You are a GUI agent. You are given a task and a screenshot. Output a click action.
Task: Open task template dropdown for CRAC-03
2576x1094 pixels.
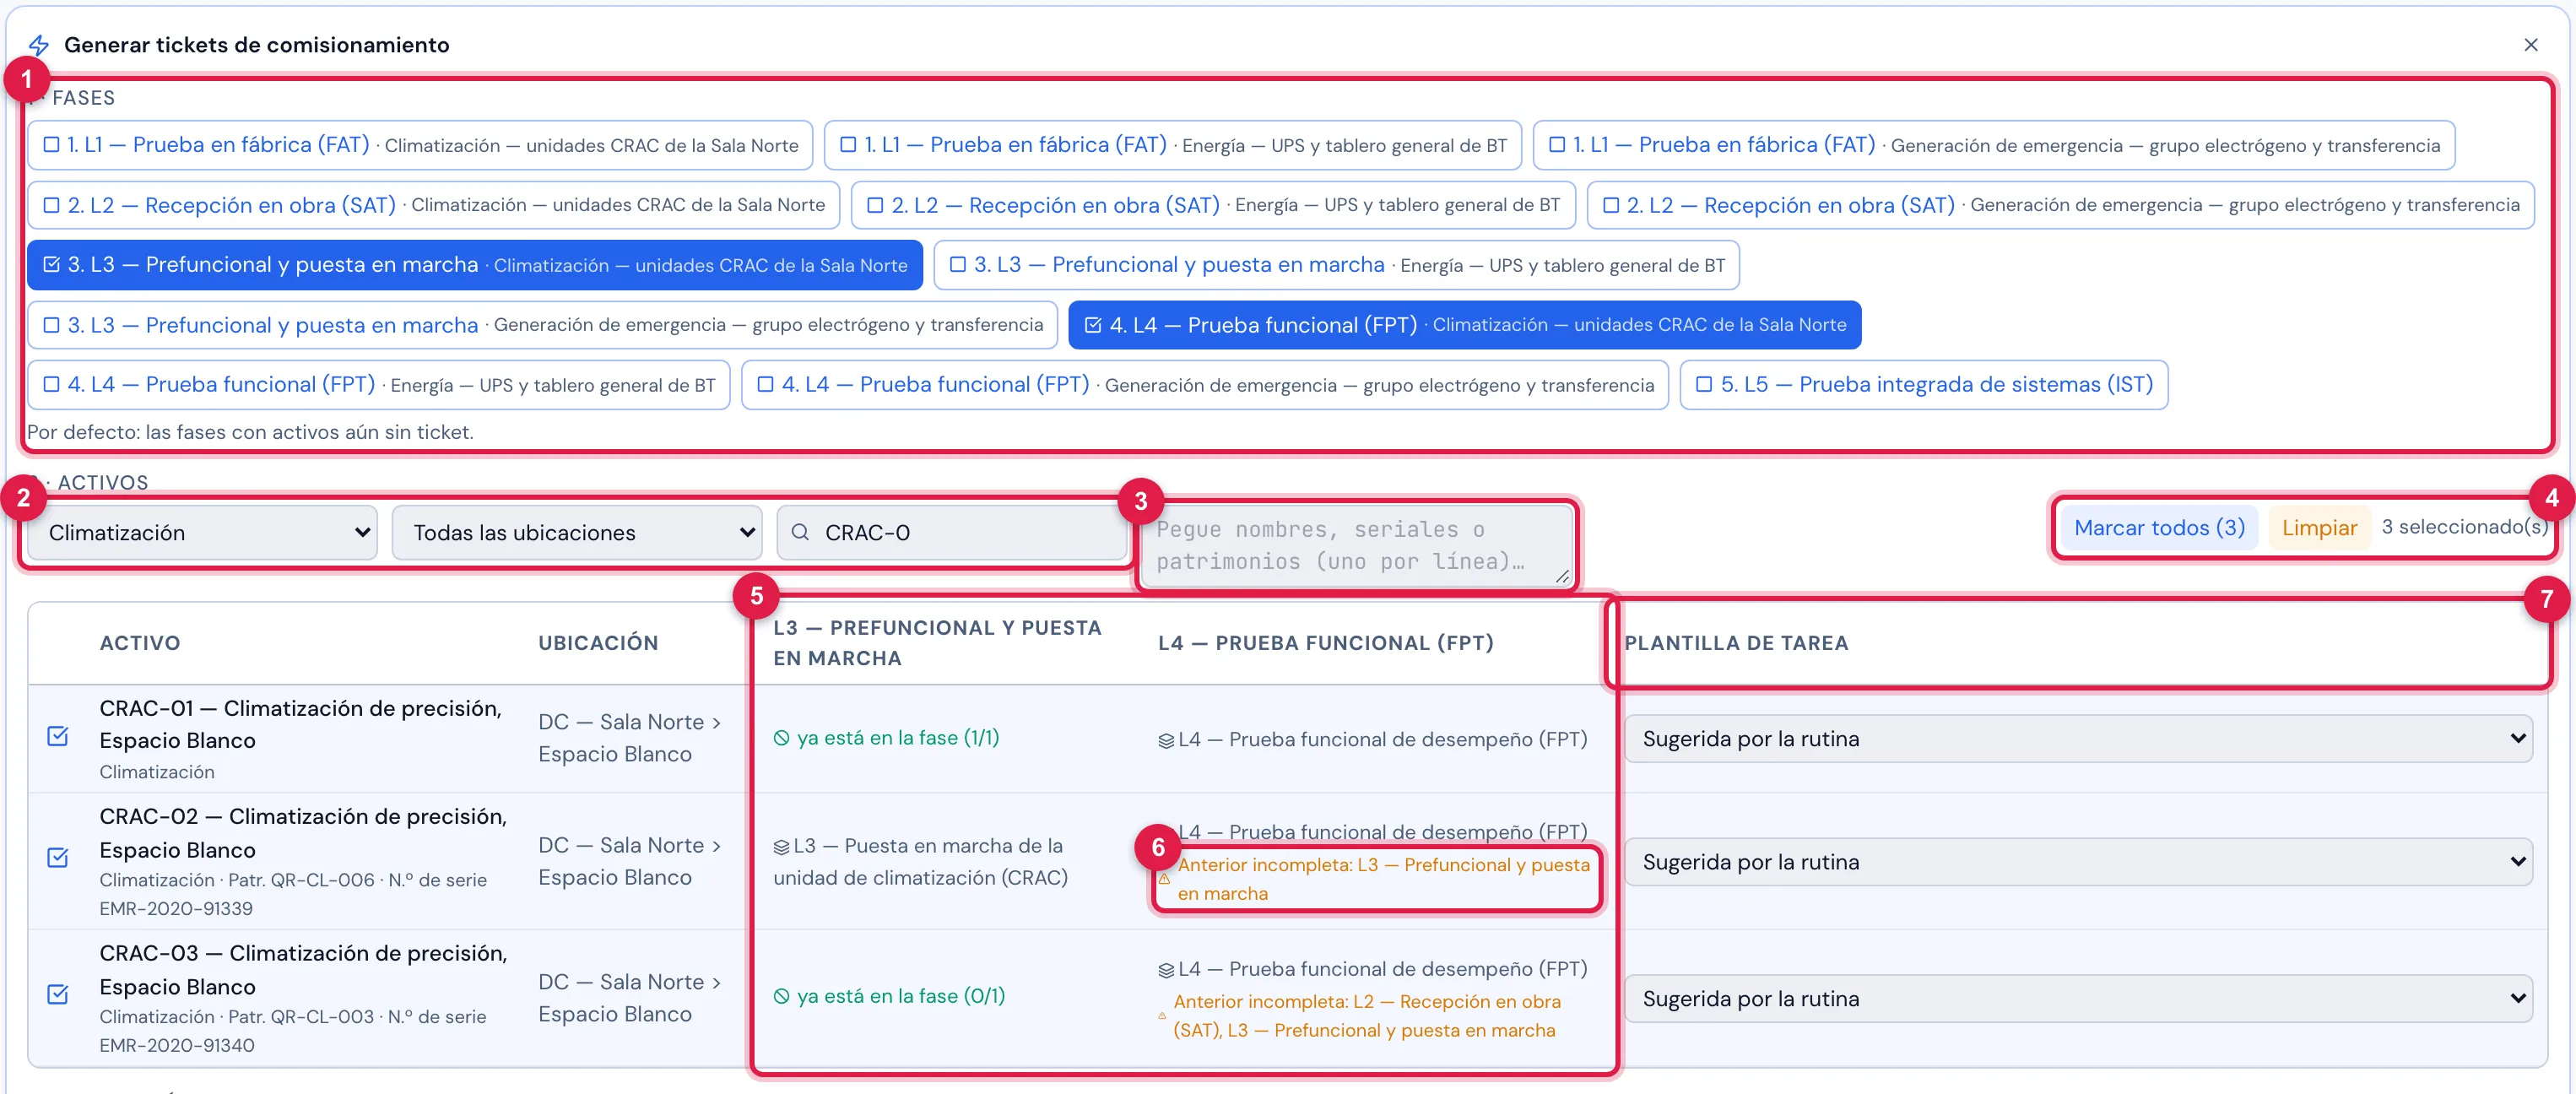2078,999
